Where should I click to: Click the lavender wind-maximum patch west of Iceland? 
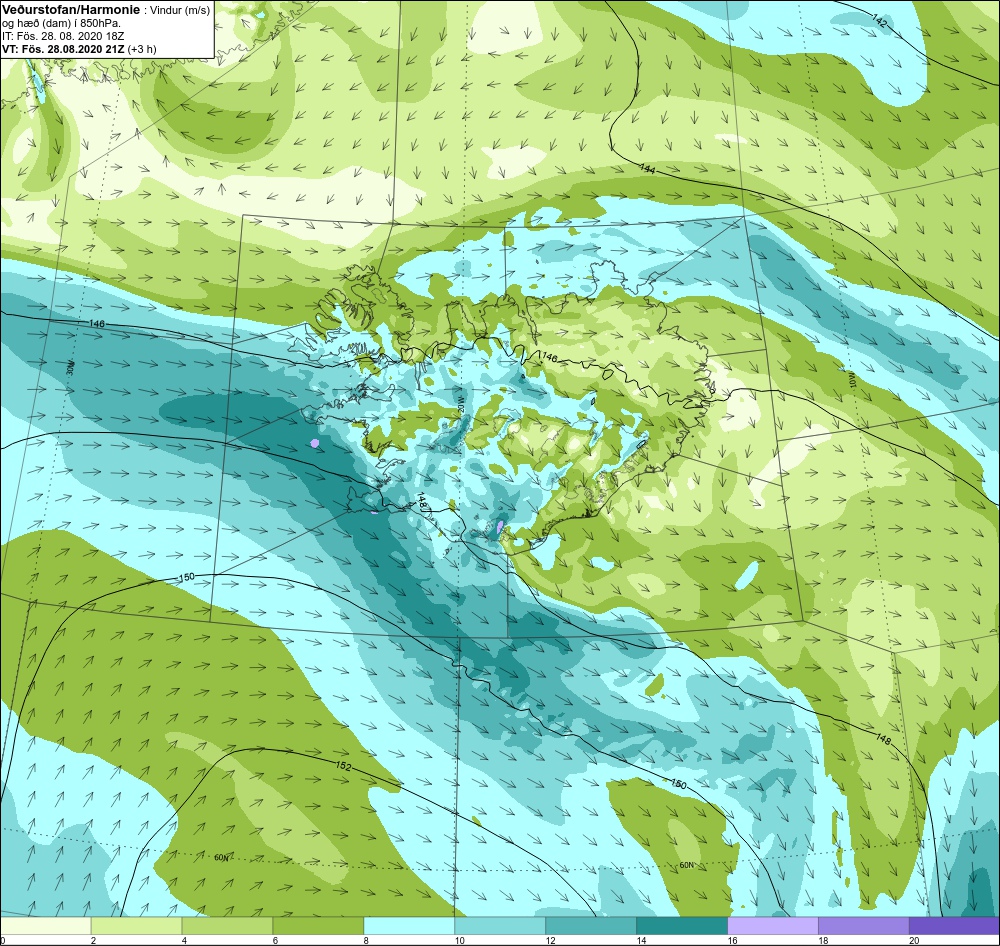pyautogui.click(x=314, y=443)
